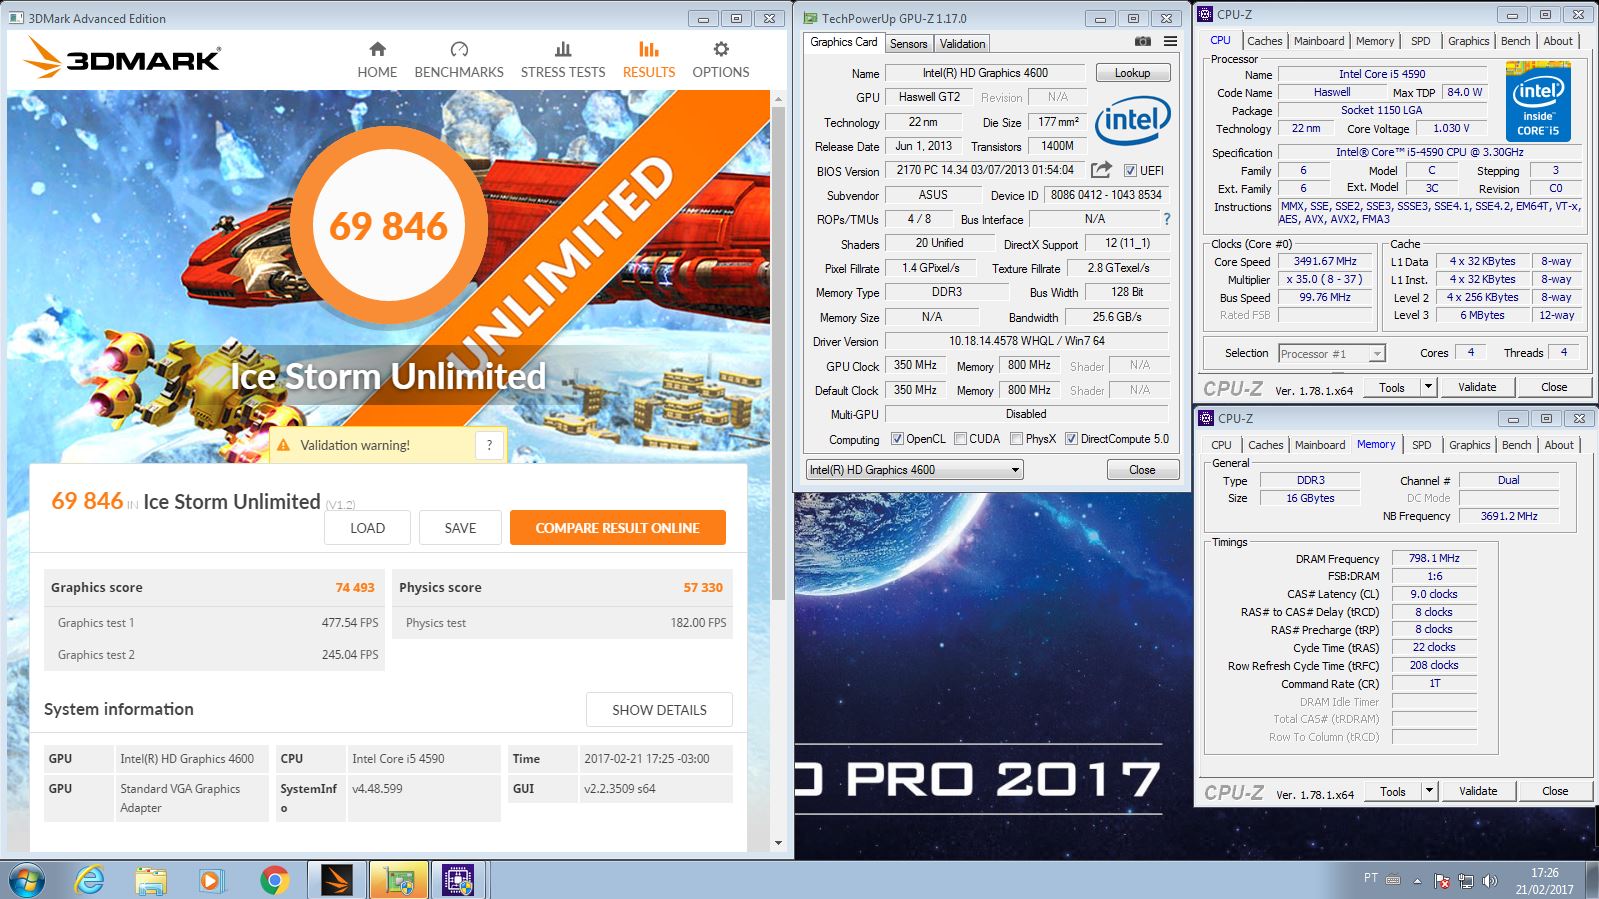Open Graphics tab in lower CPU-Z window
The height and width of the screenshot is (899, 1599).
(x=1469, y=445)
